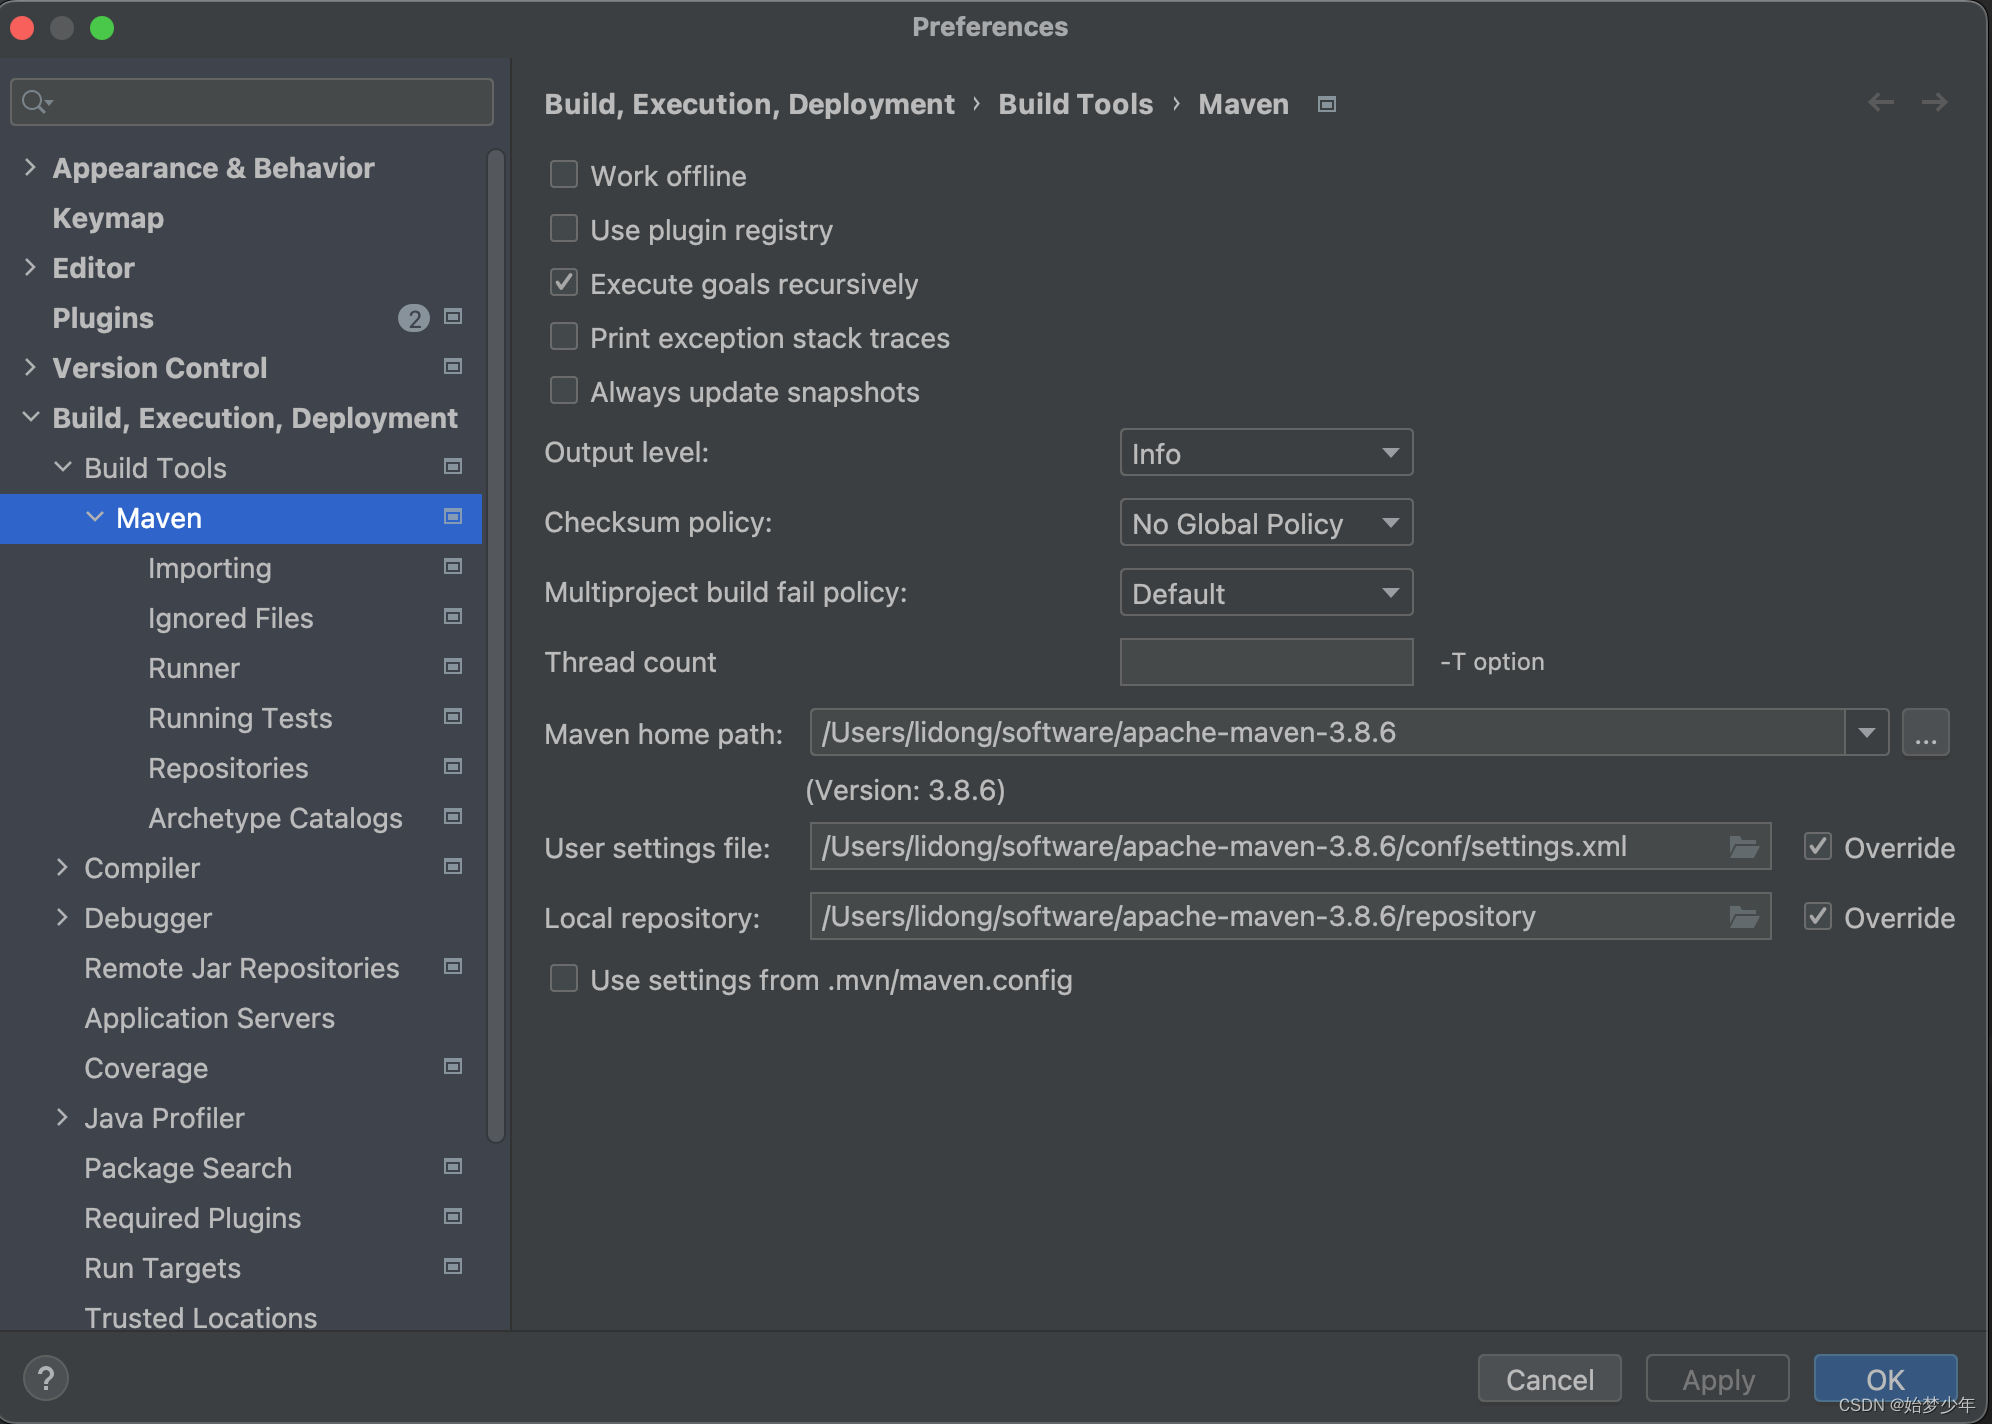Click the settings search input field
This screenshot has height=1424, width=1992.
pyautogui.click(x=252, y=102)
